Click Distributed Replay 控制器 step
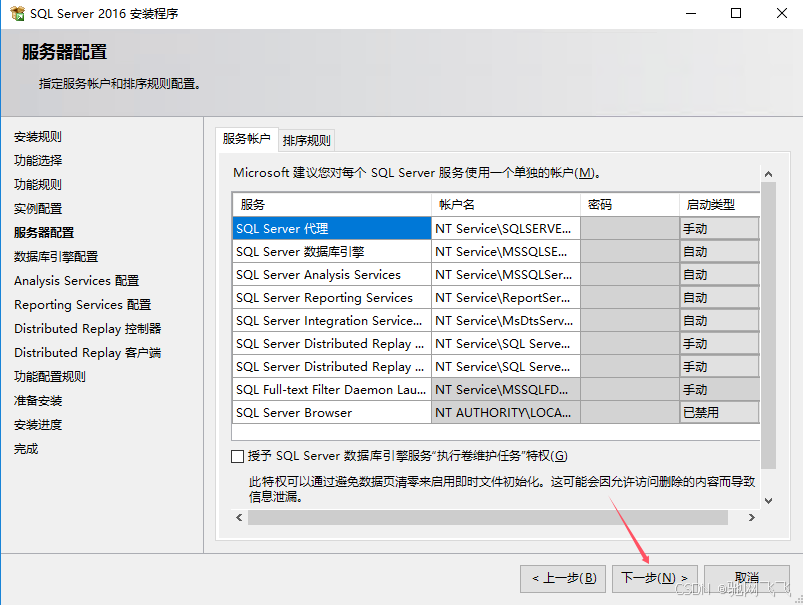 pos(88,329)
